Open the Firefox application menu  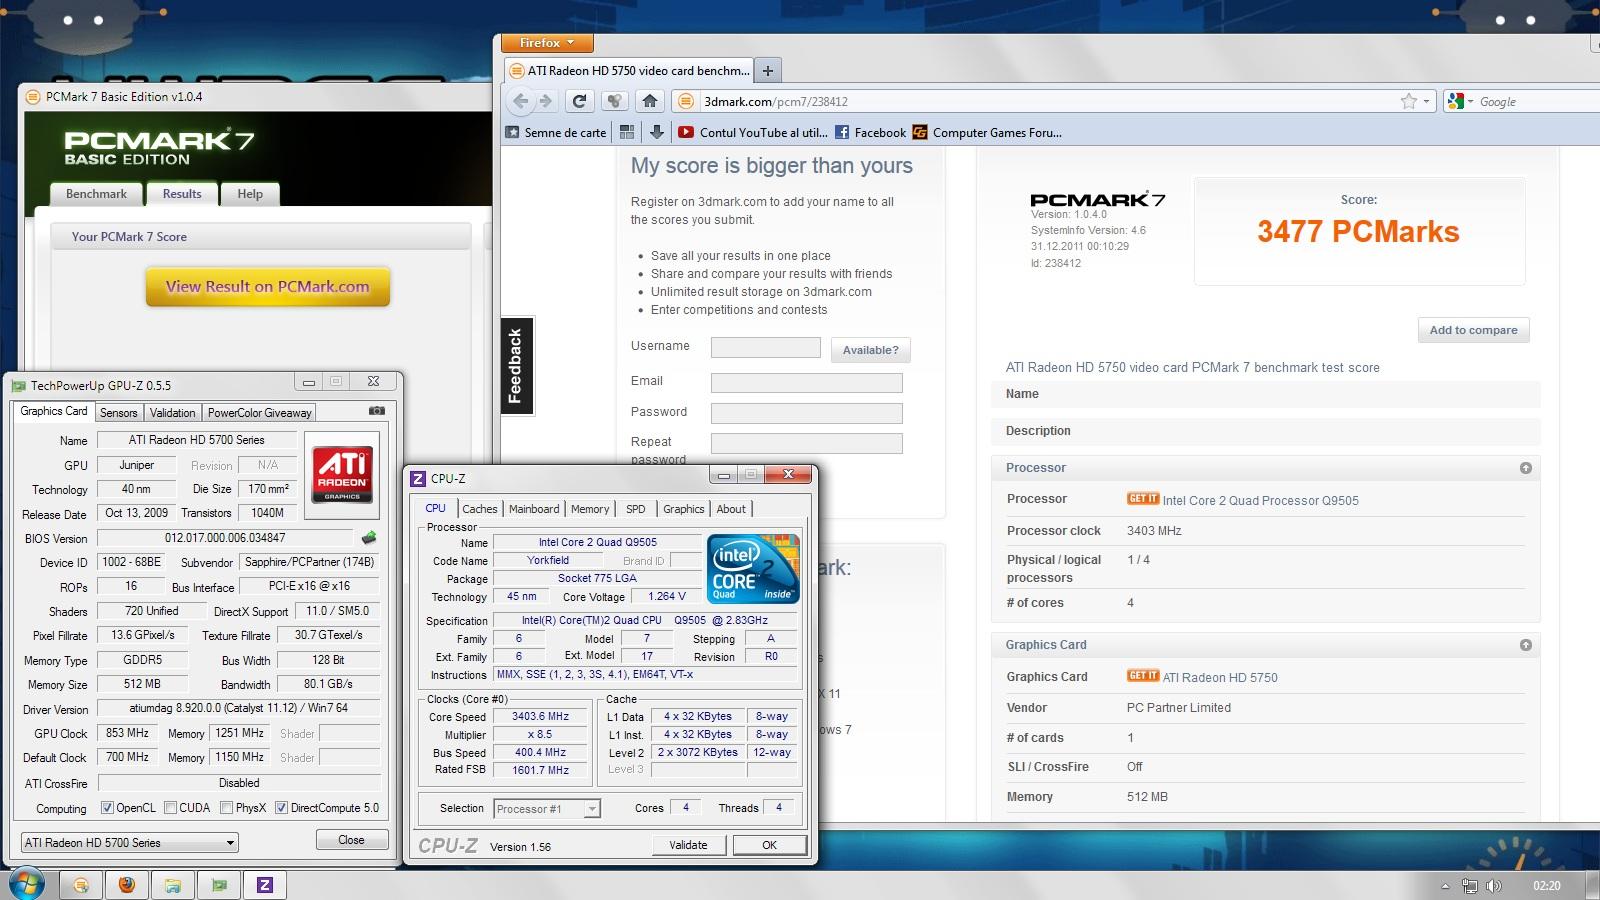[x=546, y=43]
